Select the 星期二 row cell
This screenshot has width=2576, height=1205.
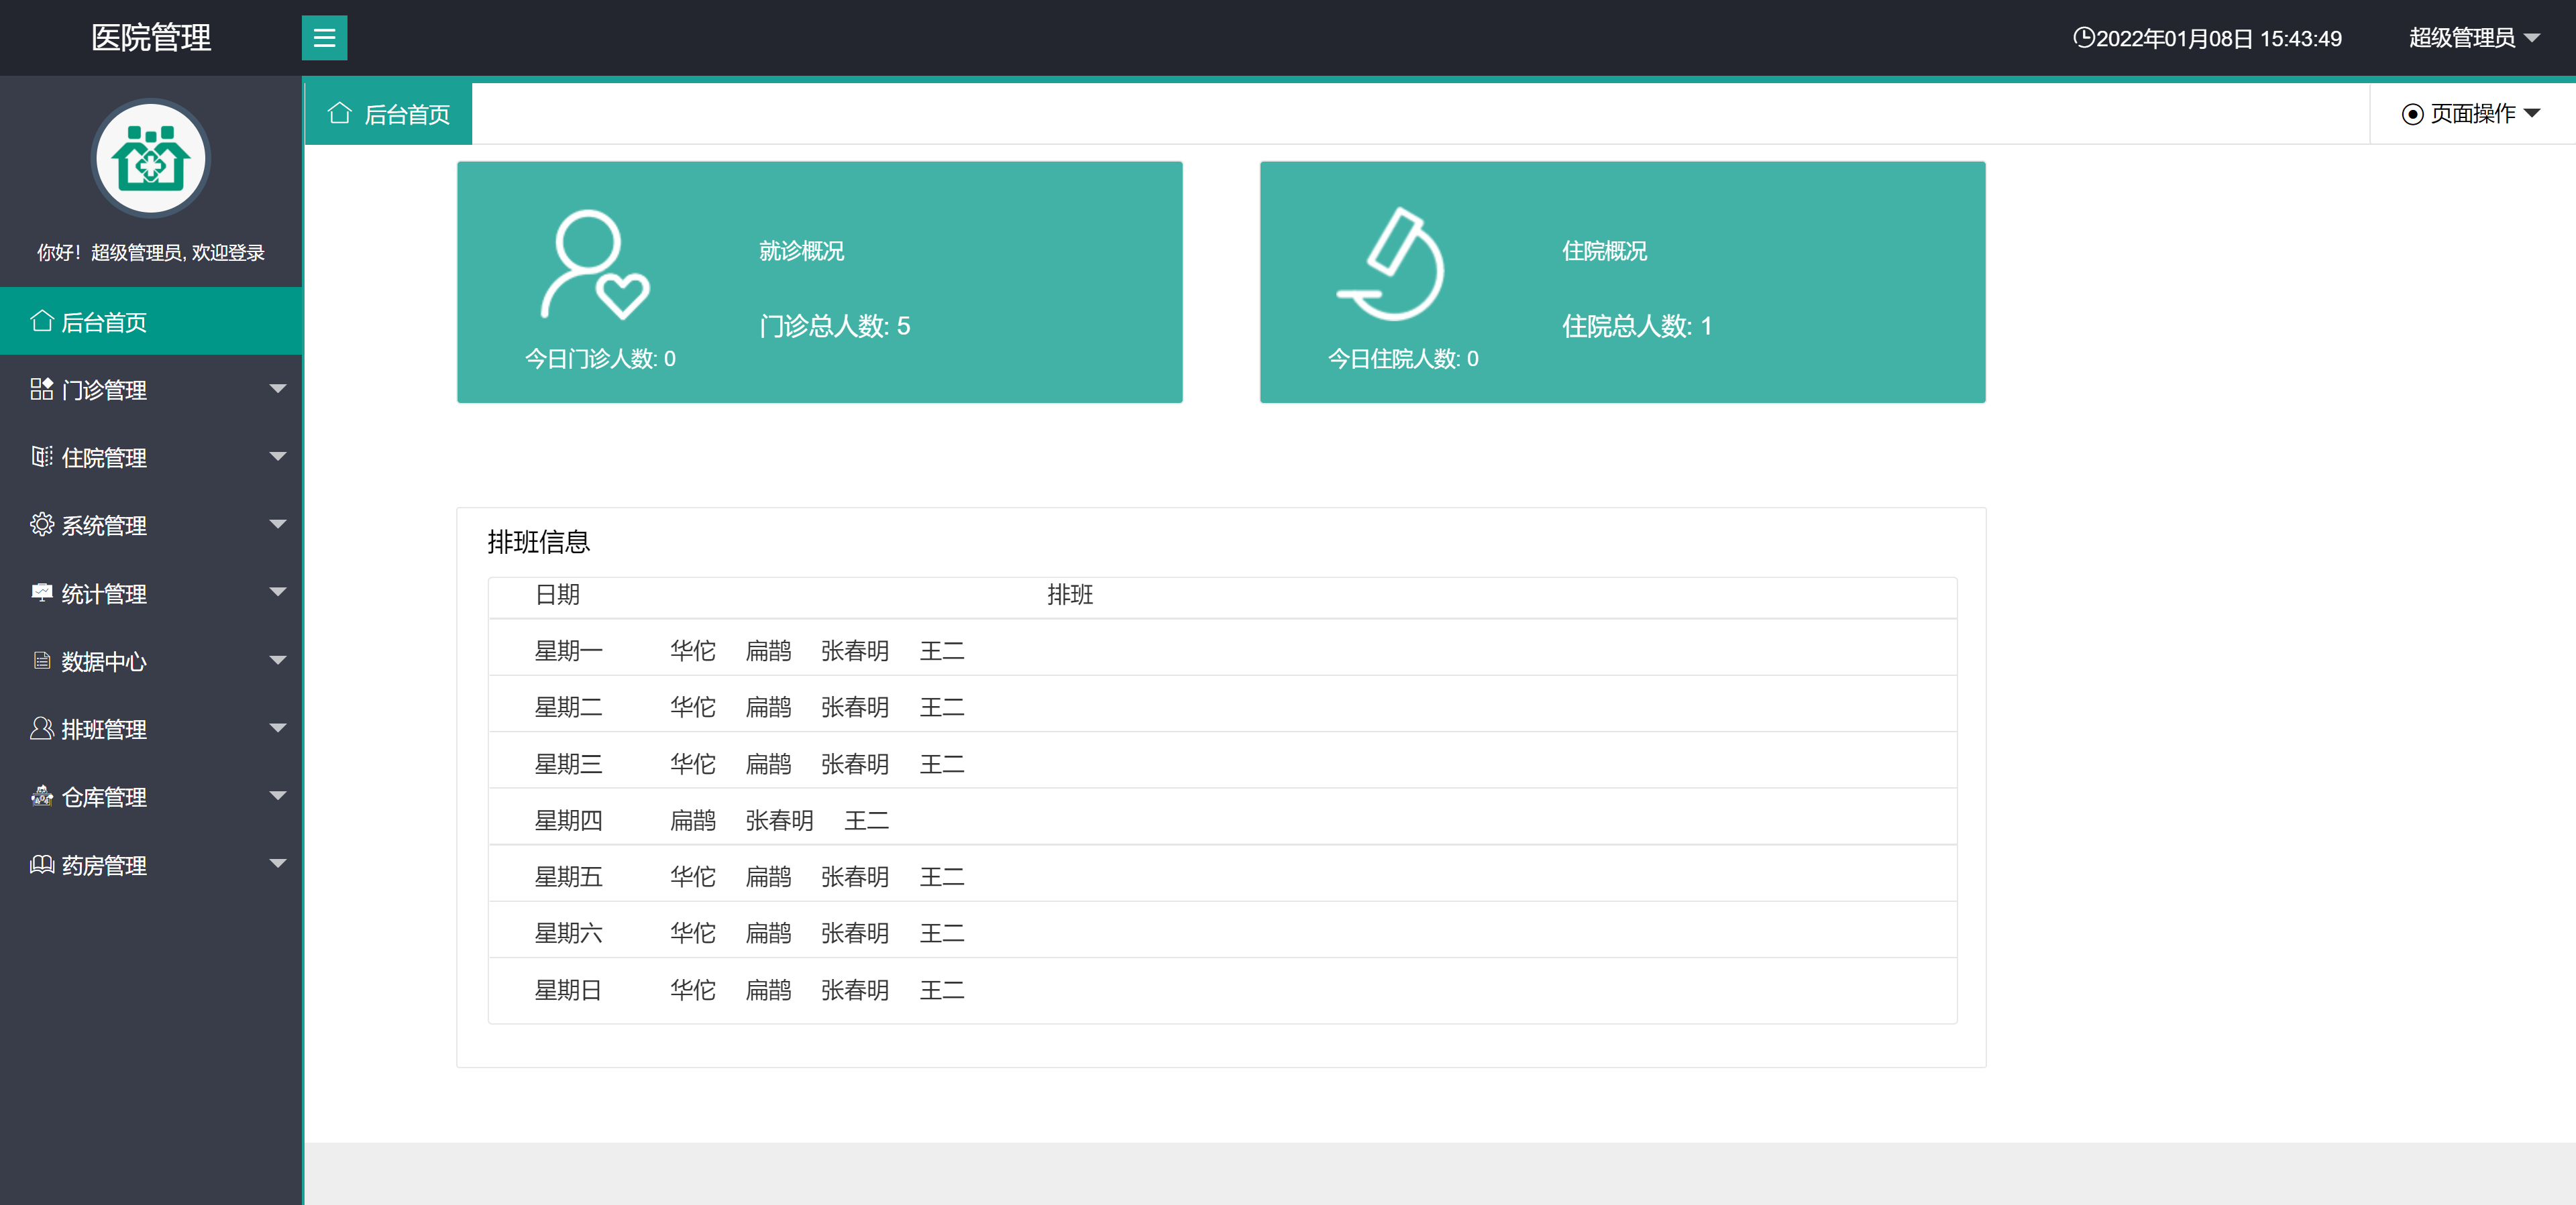pyautogui.click(x=568, y=707)
